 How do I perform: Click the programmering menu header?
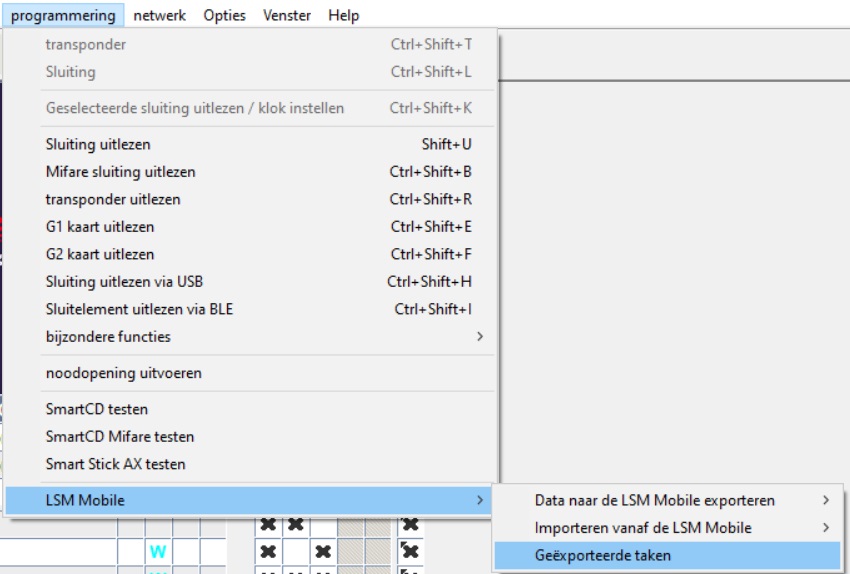(63, 15)
